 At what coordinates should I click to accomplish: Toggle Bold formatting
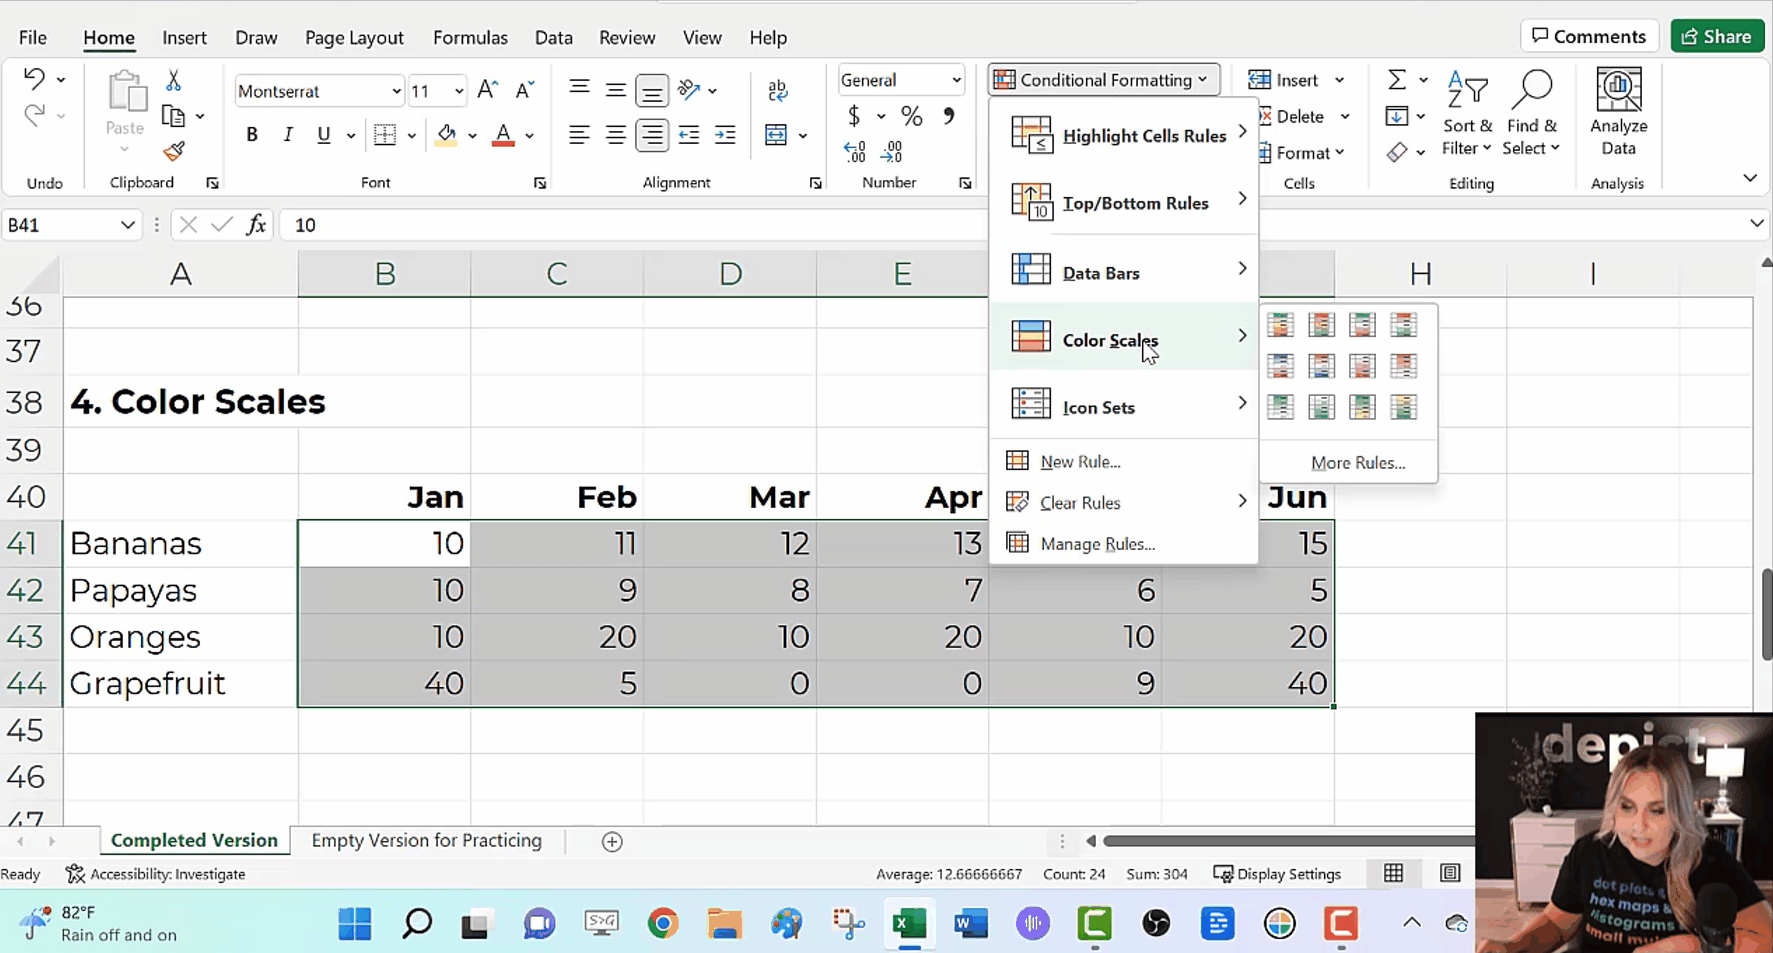[x=252, y=135]
